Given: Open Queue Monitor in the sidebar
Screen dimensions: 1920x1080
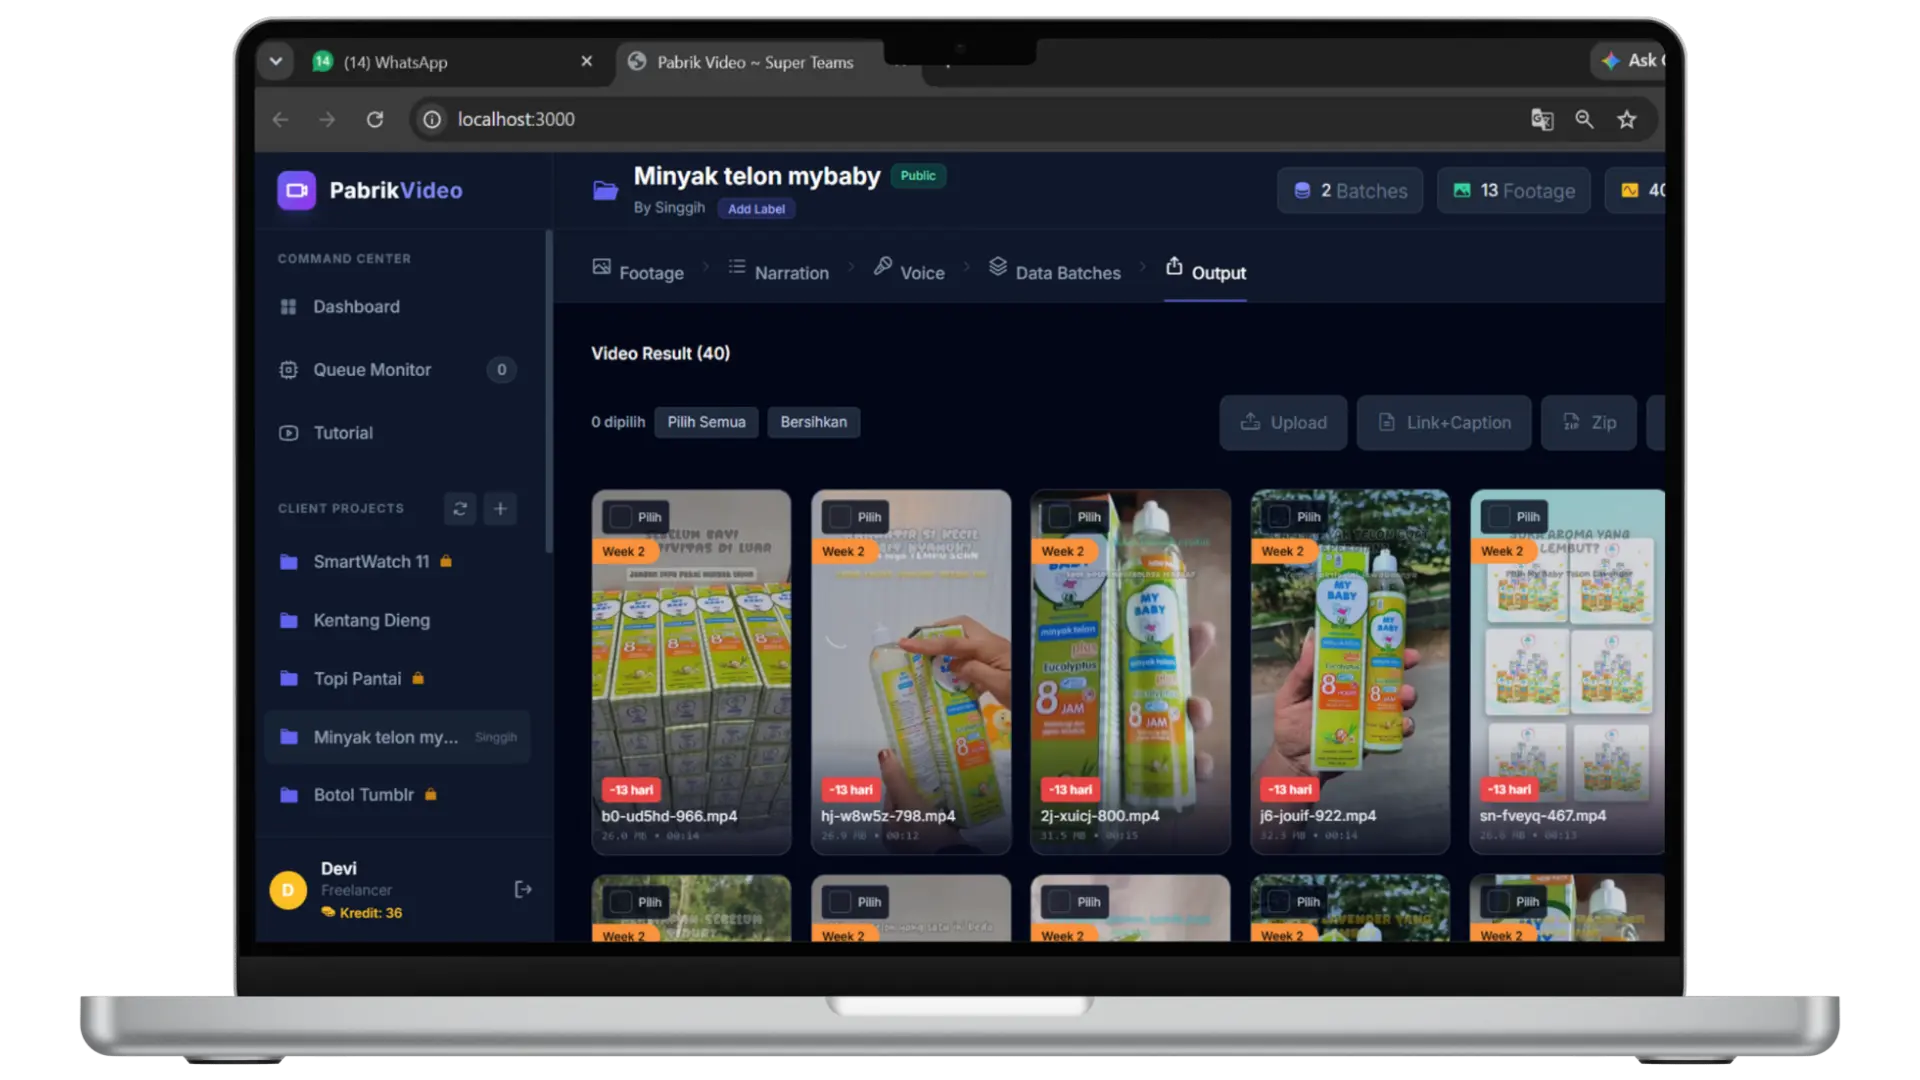Looking at the screenshot, I should point(398,369).
